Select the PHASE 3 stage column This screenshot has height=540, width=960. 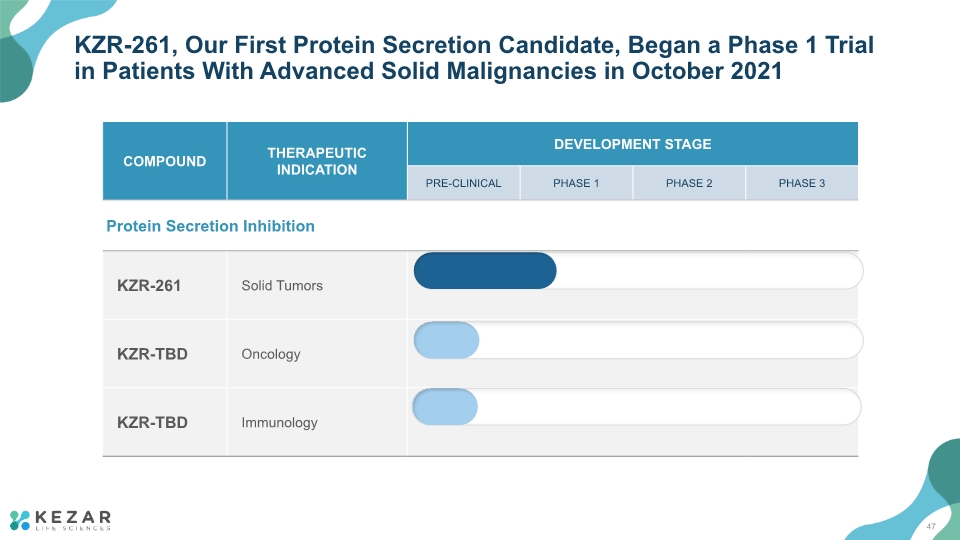click(x=801, y=183)
